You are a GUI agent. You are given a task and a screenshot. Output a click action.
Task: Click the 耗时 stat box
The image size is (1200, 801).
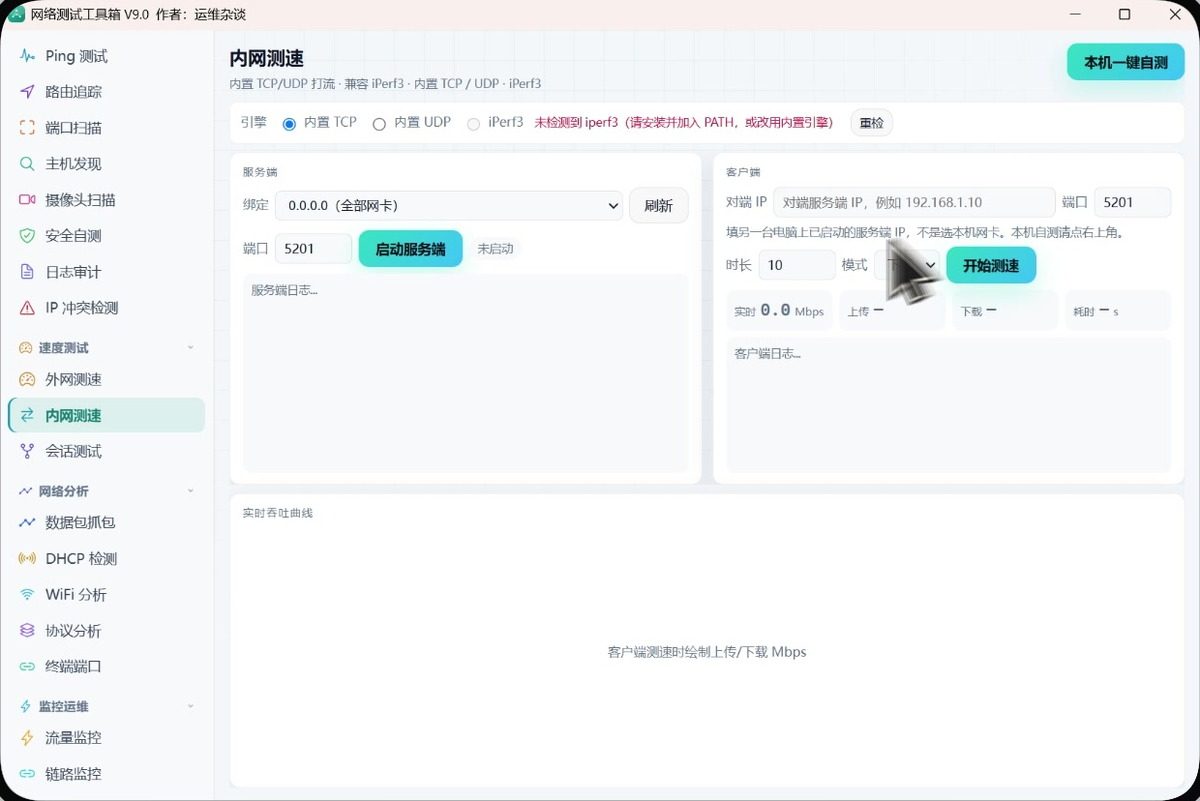point(1118,311)
